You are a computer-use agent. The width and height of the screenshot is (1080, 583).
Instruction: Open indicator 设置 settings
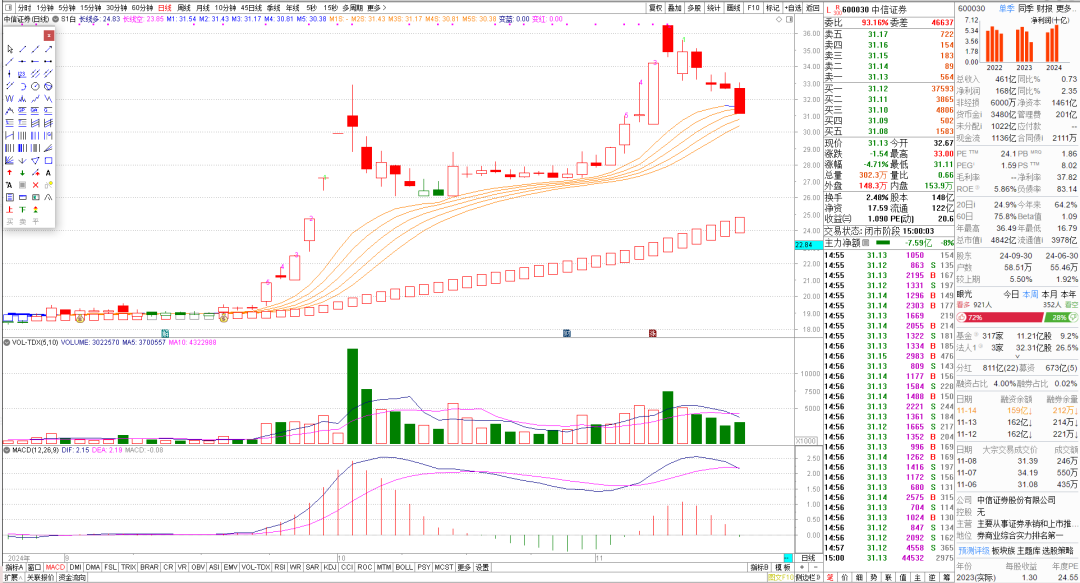point(482,567)
